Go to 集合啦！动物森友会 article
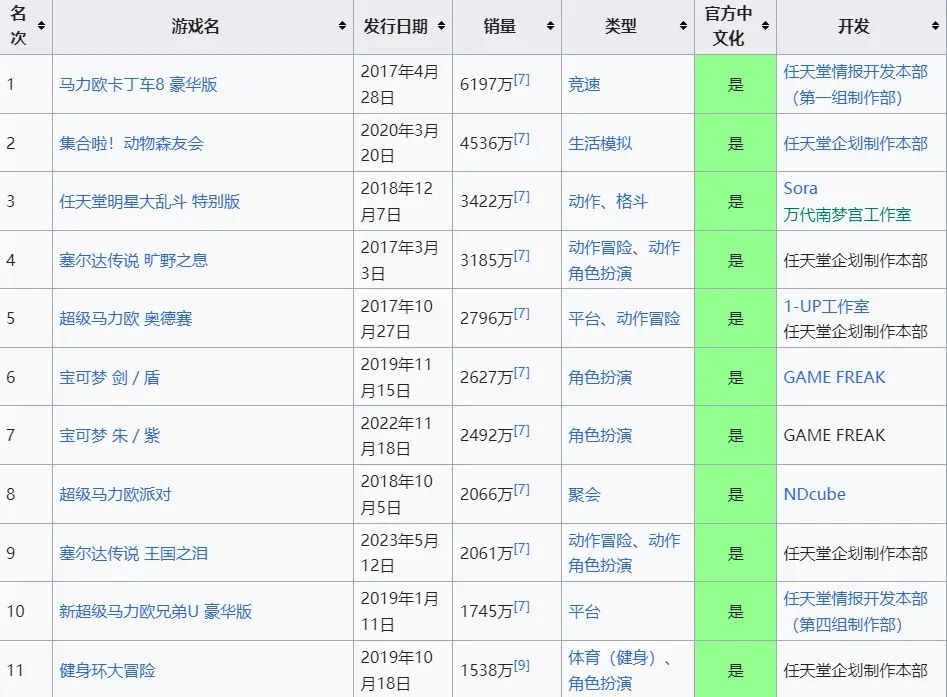This screenshot has height=697, width=947. (131, 143)
